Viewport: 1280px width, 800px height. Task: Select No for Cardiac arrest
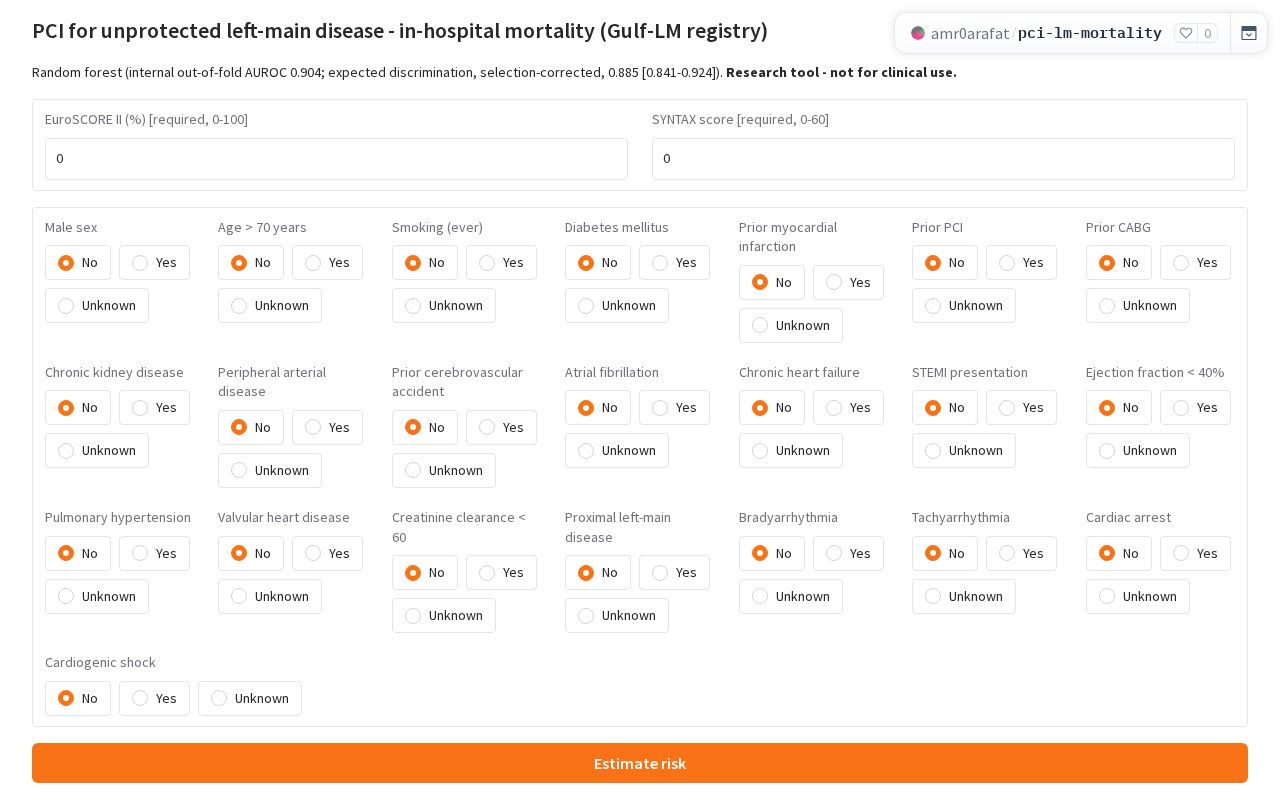(1118, 553)
